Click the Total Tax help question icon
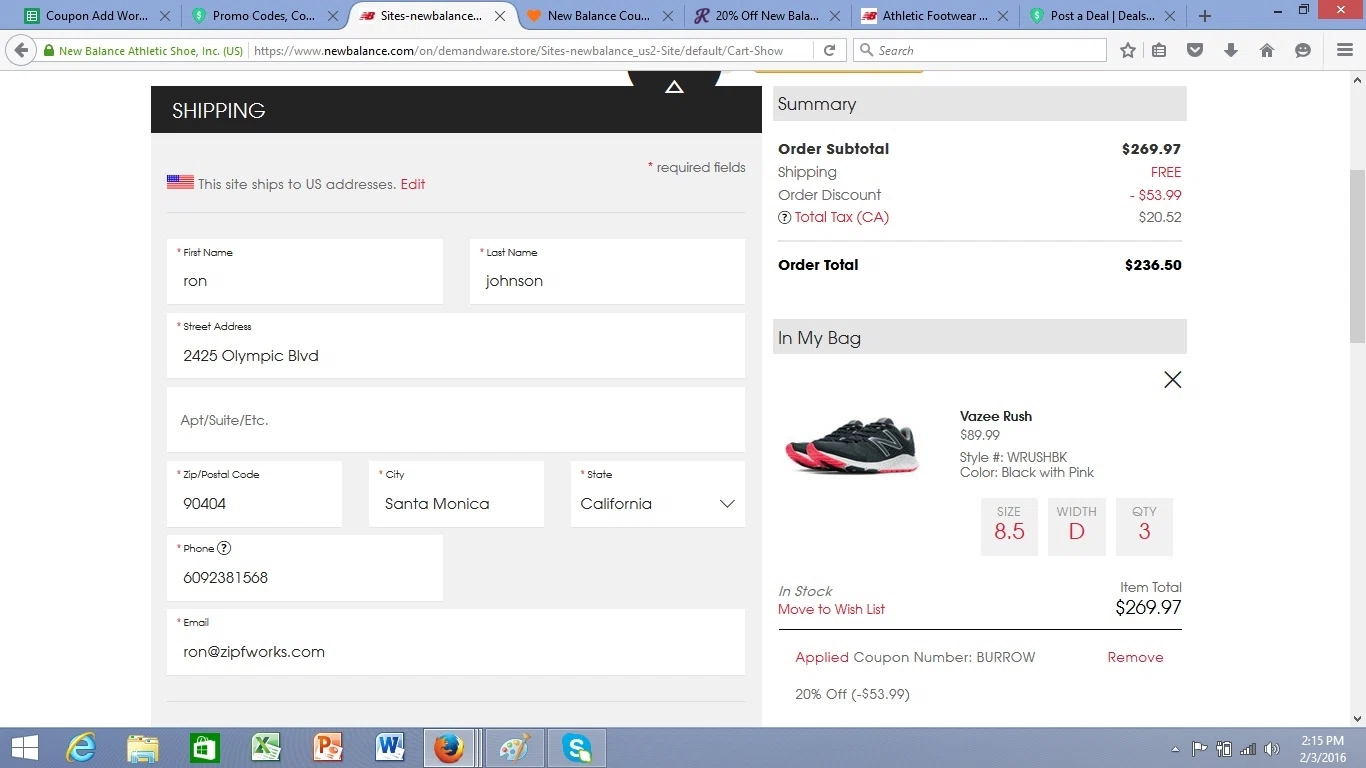1366x768 pixels. (x=785, y=217)
